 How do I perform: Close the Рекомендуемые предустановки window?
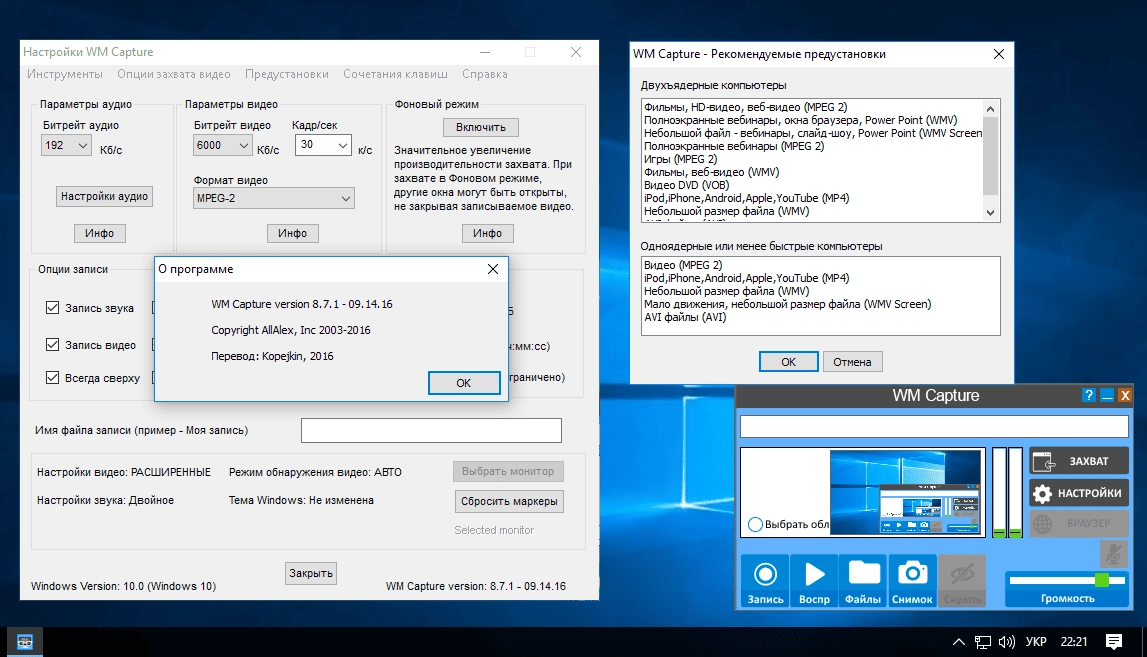pos(999,54)
